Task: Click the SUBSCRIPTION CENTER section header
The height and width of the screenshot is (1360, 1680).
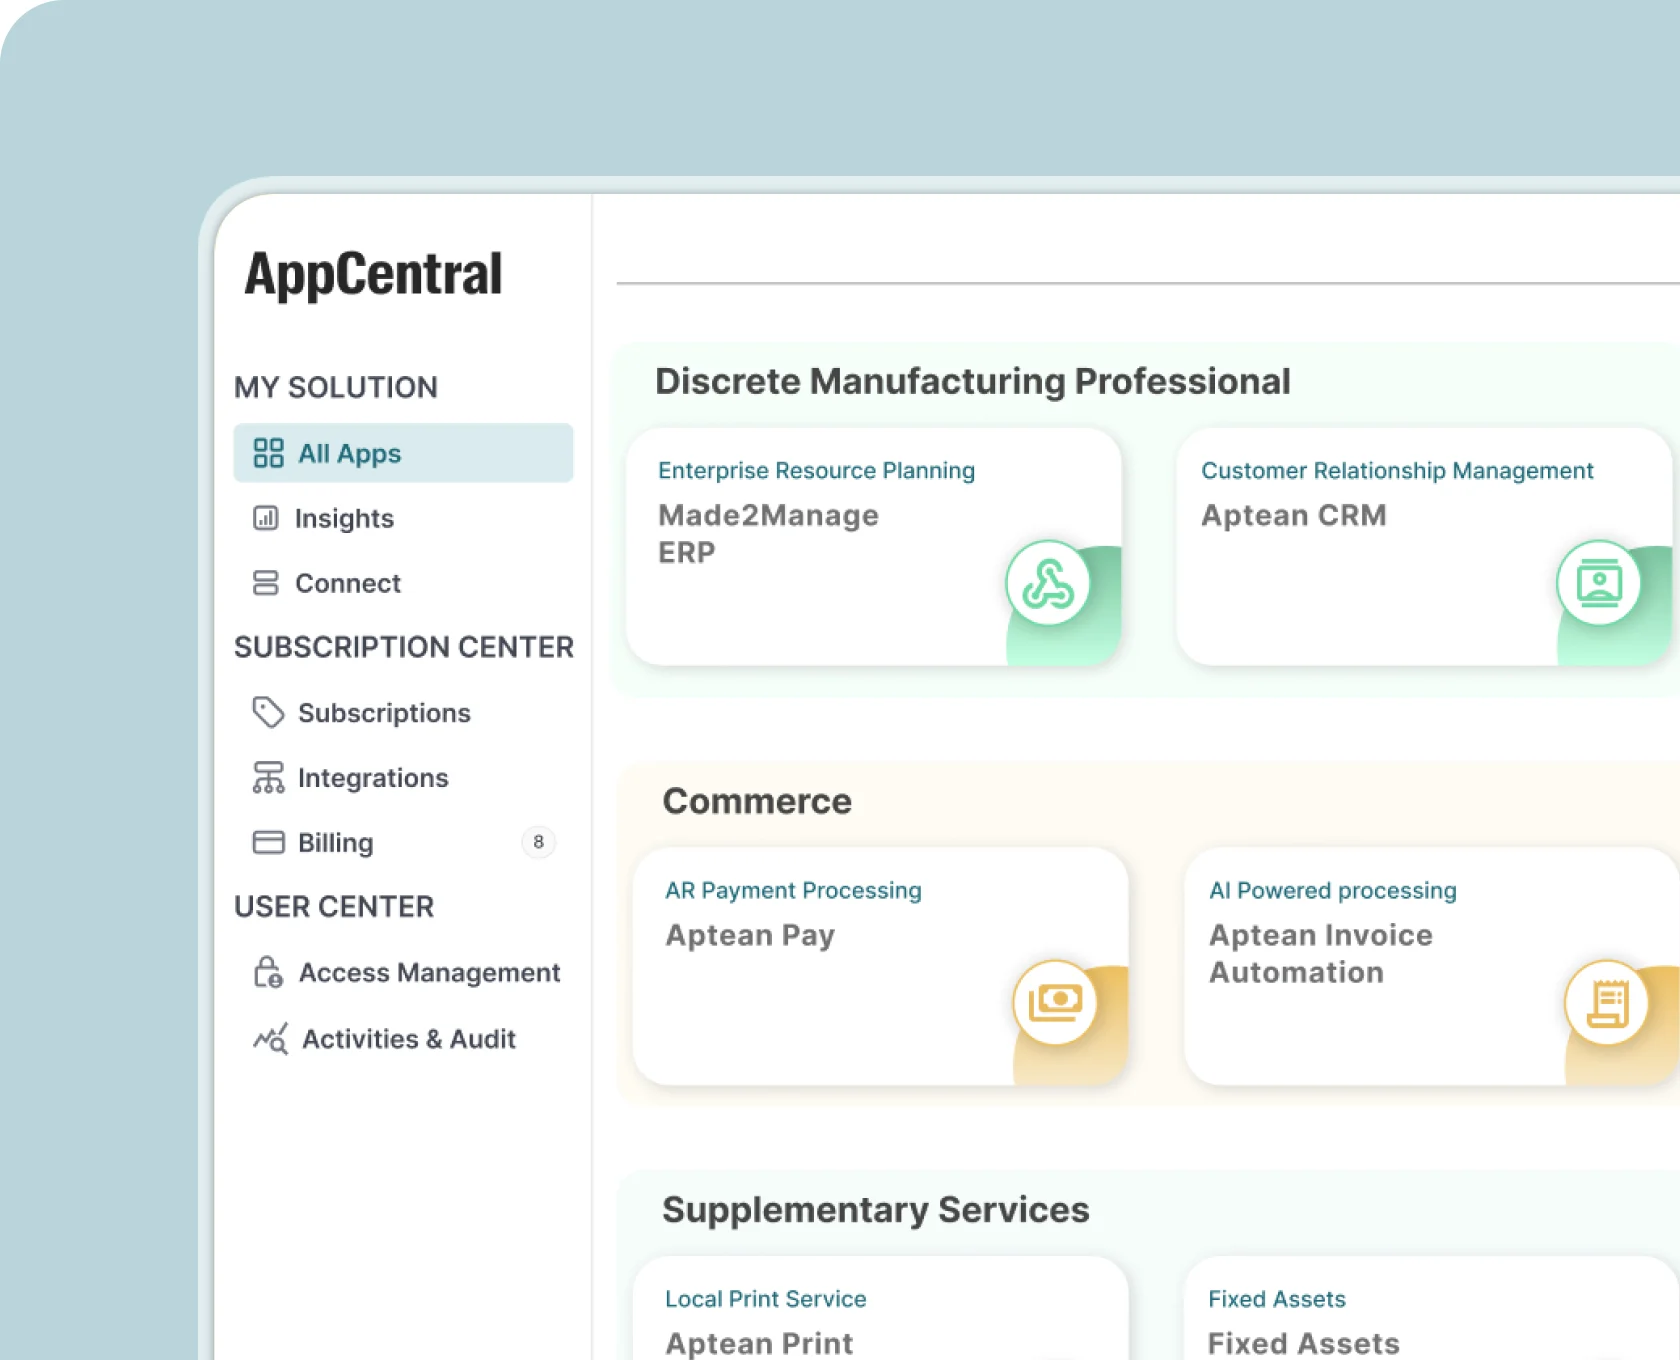Action: coord(404,647)
